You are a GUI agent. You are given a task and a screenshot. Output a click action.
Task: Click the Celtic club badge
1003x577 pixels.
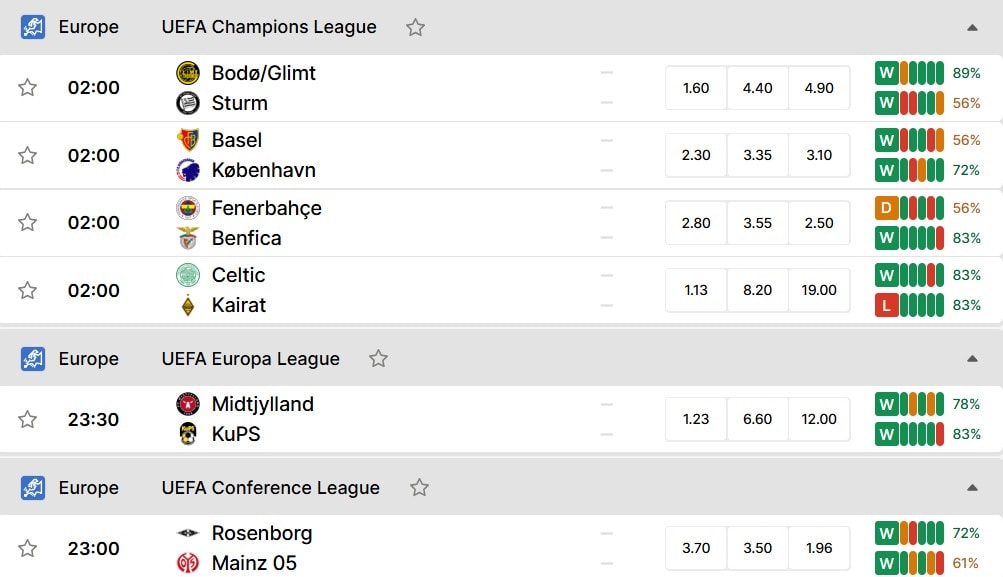point(188,275)
